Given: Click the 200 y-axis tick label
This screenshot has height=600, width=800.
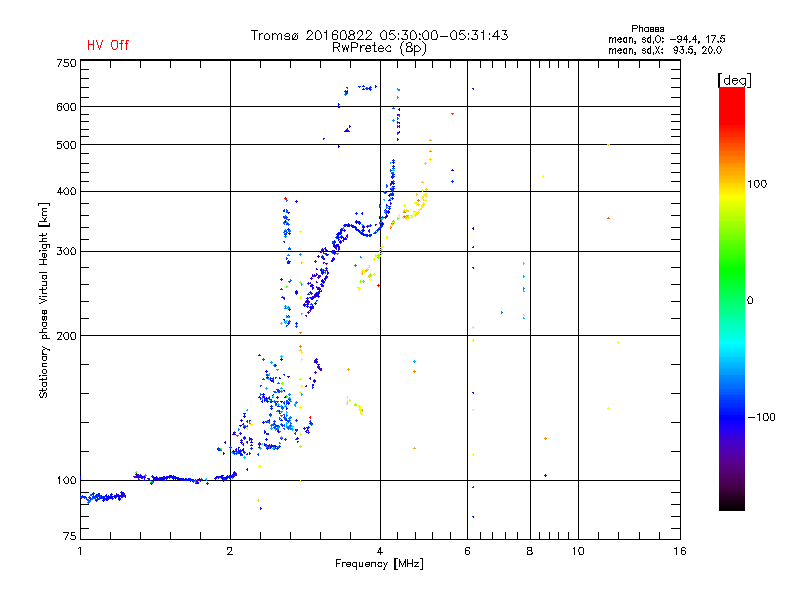Looking at the screenshot, I should click(66, 336).
